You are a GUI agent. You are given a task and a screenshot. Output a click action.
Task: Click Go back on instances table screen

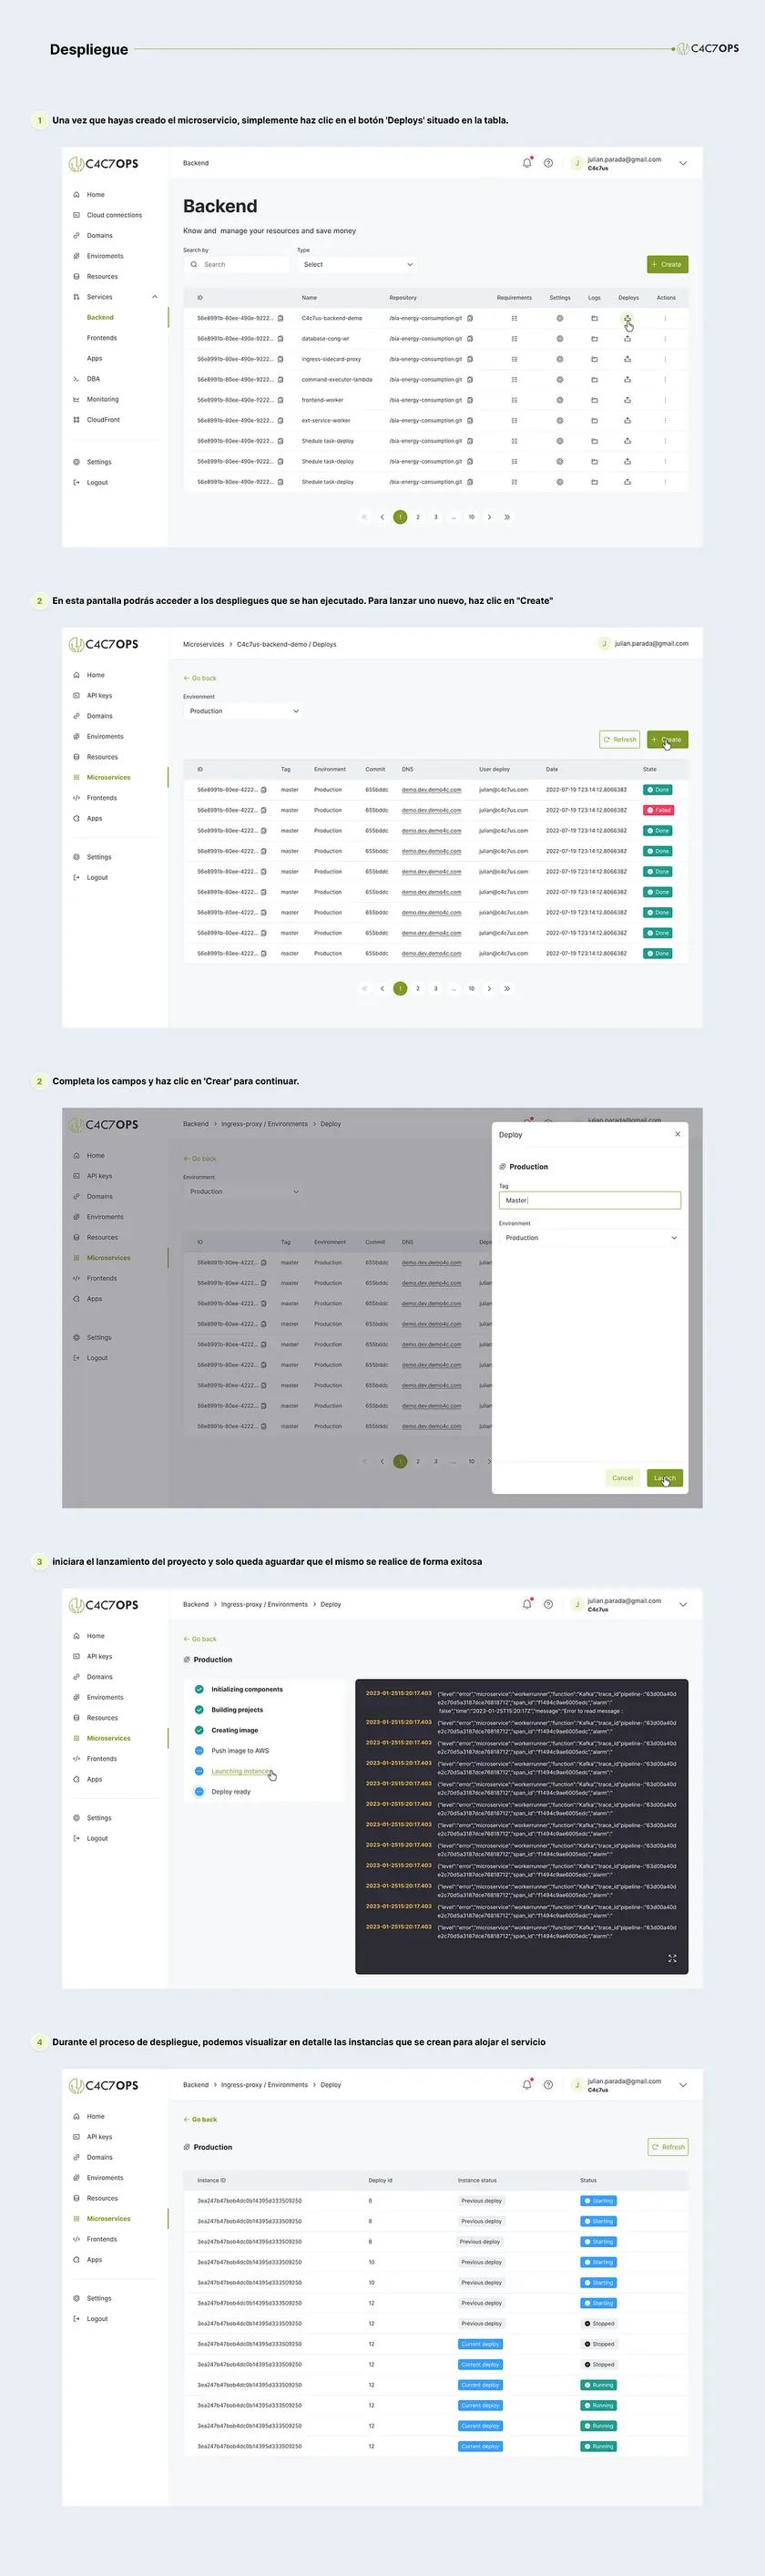200,2119
